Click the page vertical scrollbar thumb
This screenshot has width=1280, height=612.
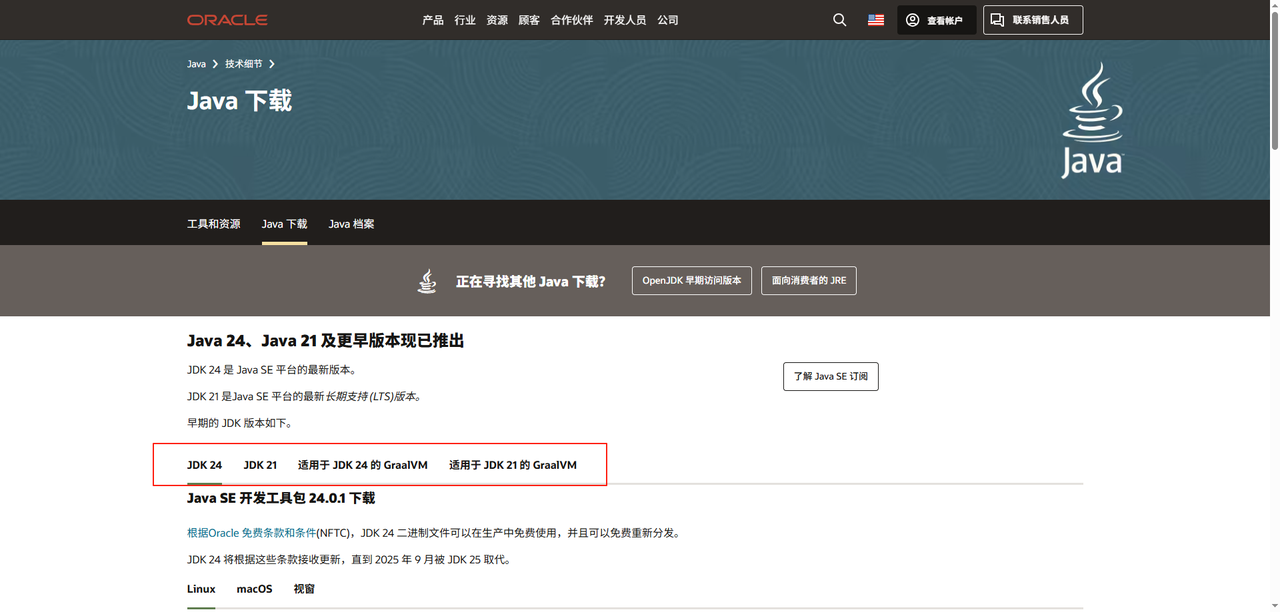(x=1274, y=80)
